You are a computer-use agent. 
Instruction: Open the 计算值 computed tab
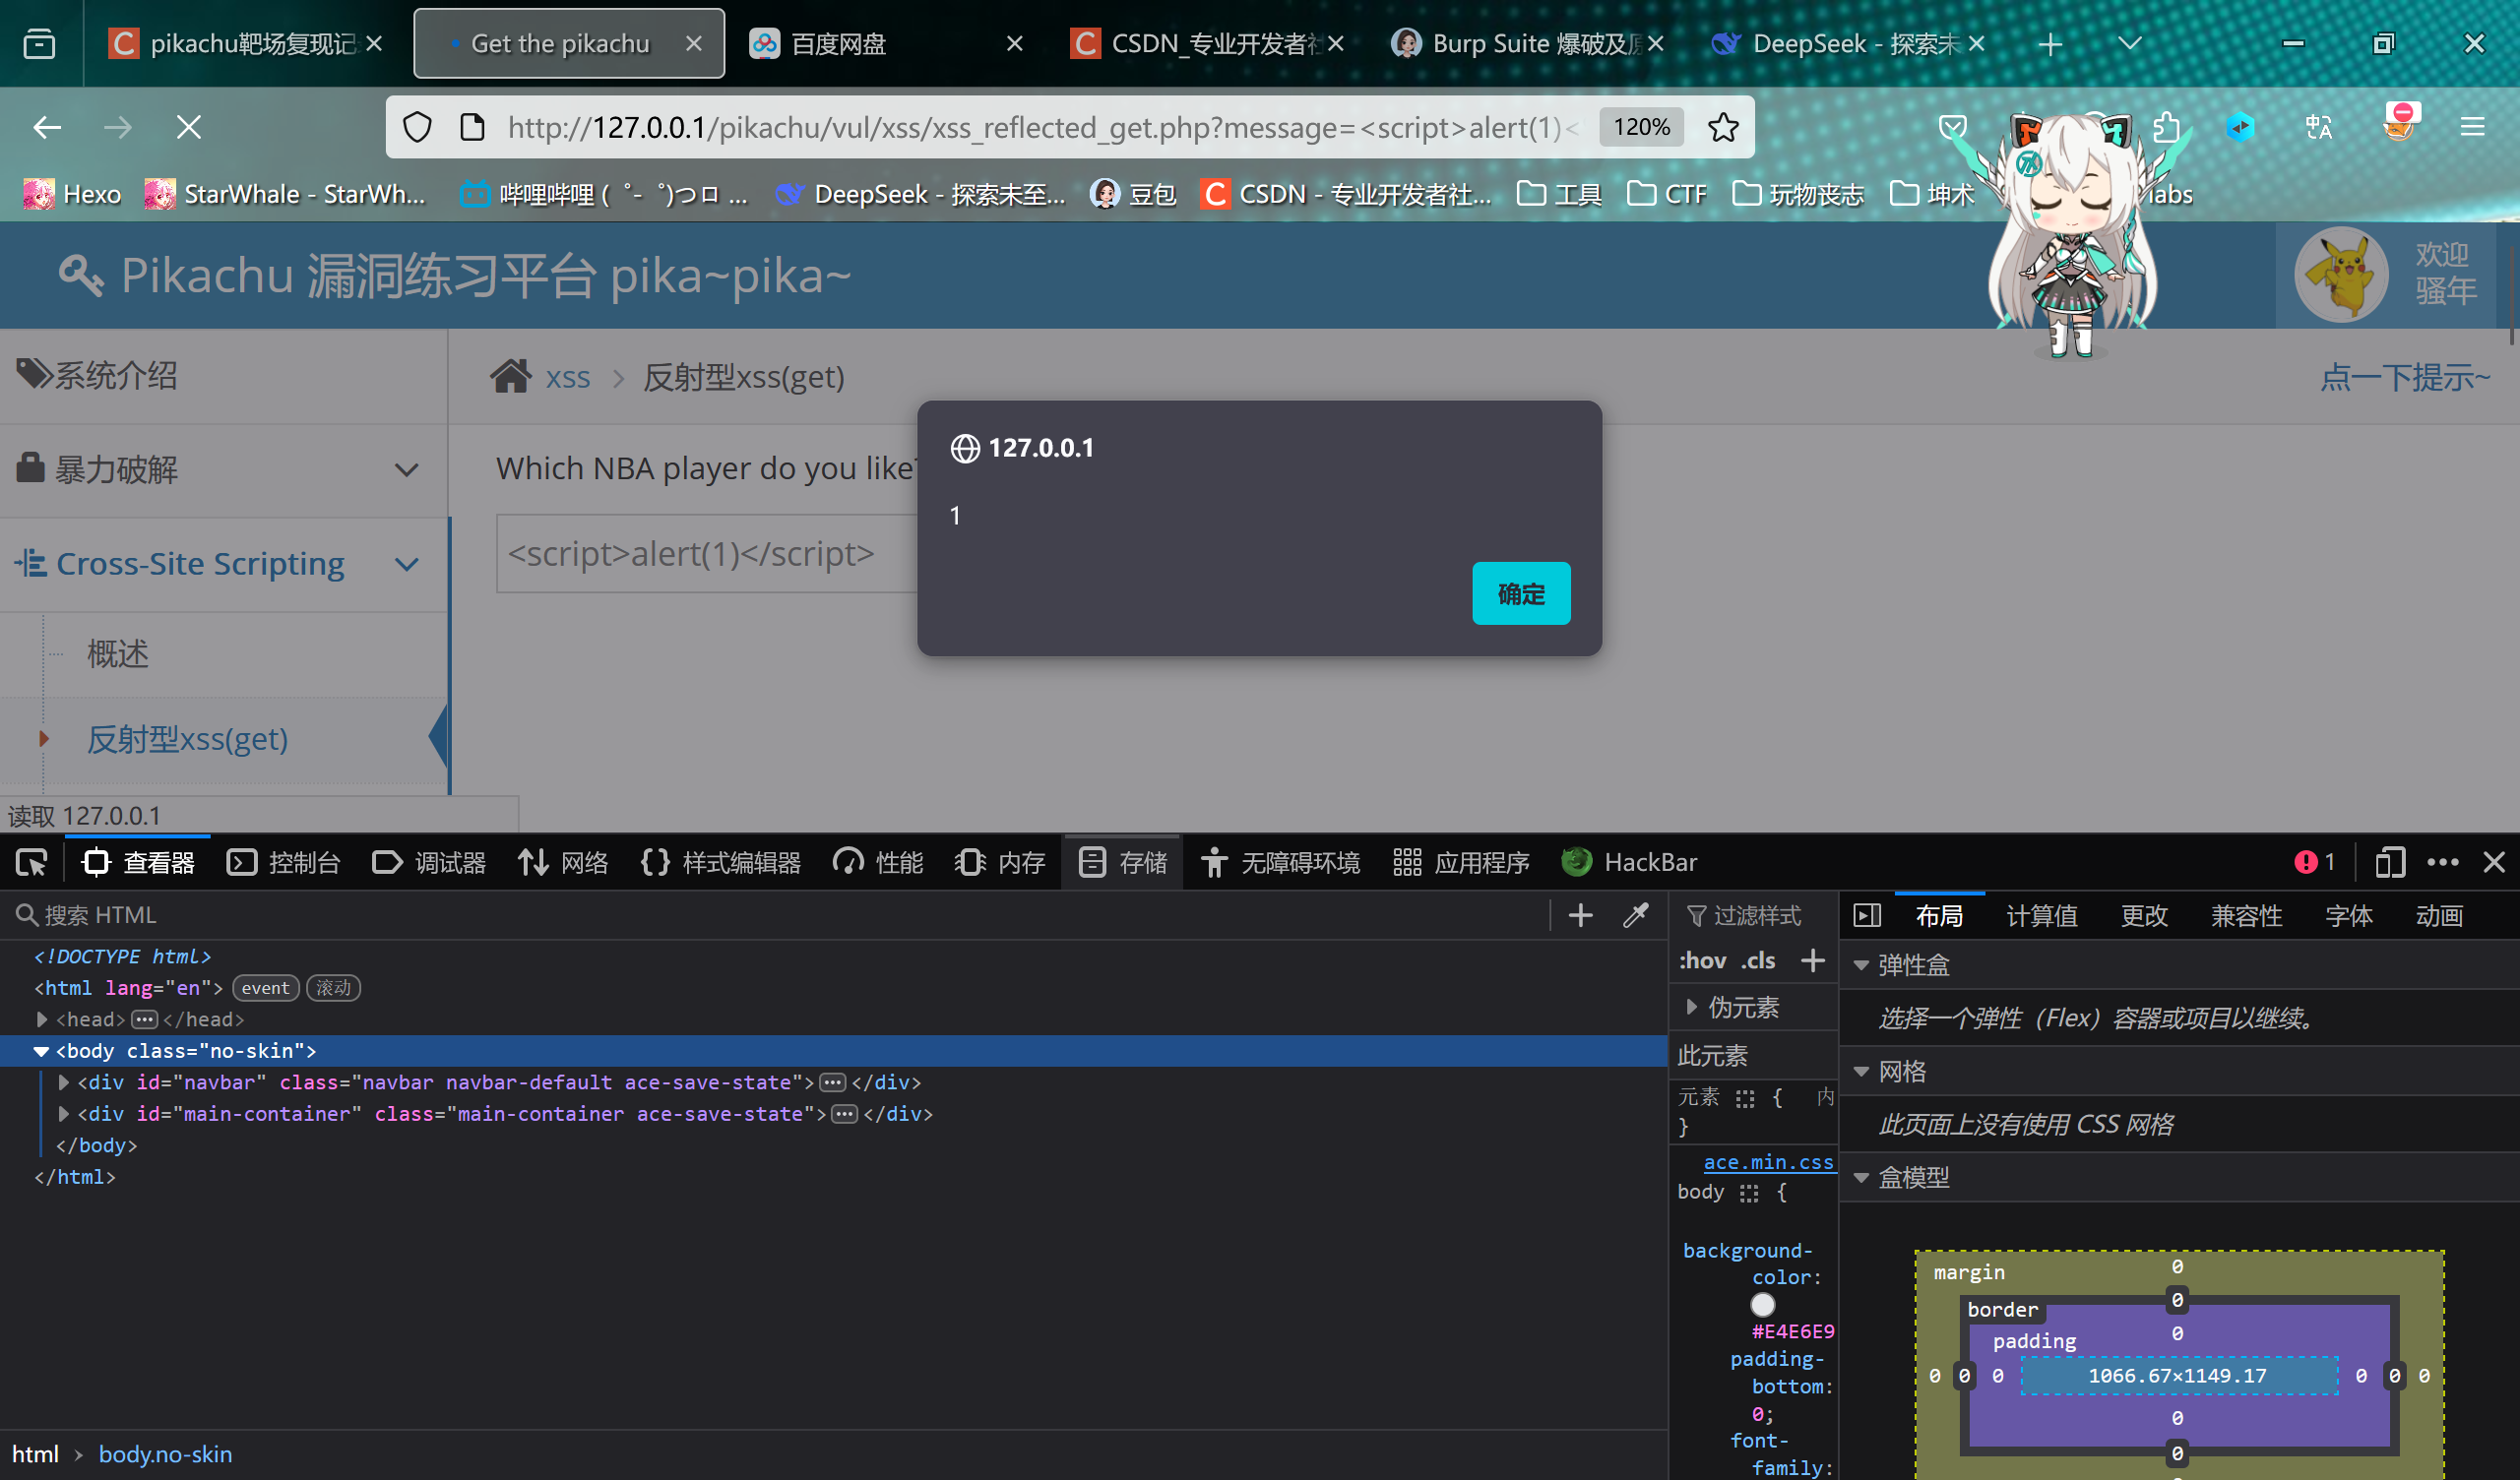coord(2041,915)
